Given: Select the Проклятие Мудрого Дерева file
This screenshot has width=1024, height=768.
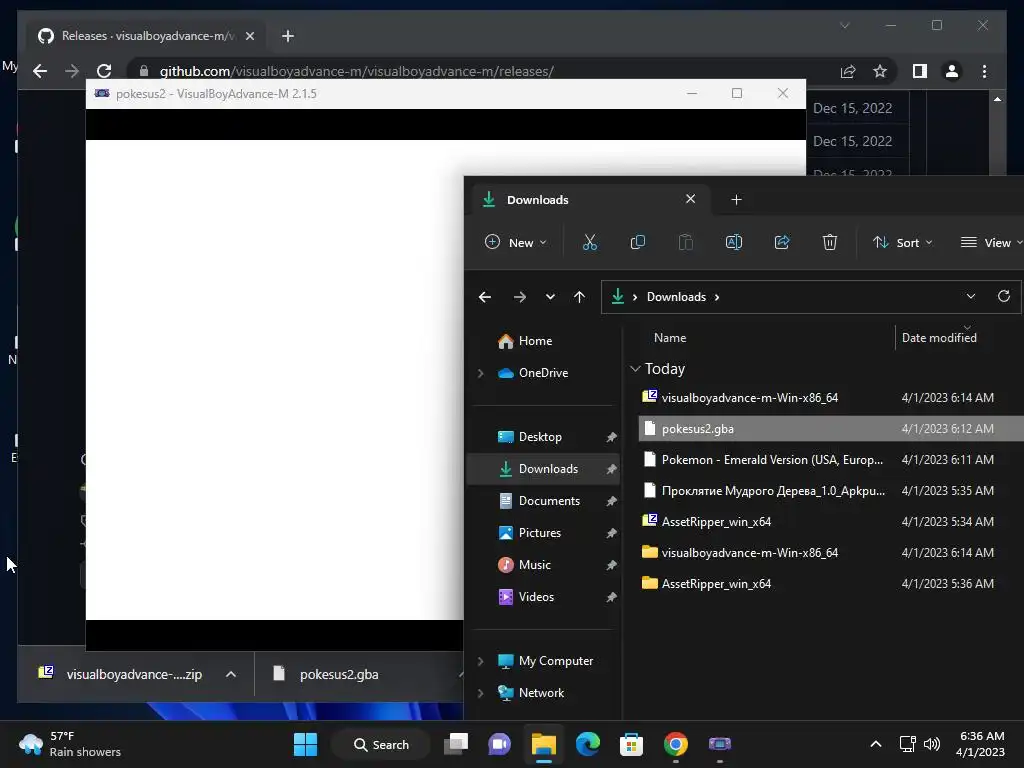Looking at the screenshot, I should [x=831, y=490].
